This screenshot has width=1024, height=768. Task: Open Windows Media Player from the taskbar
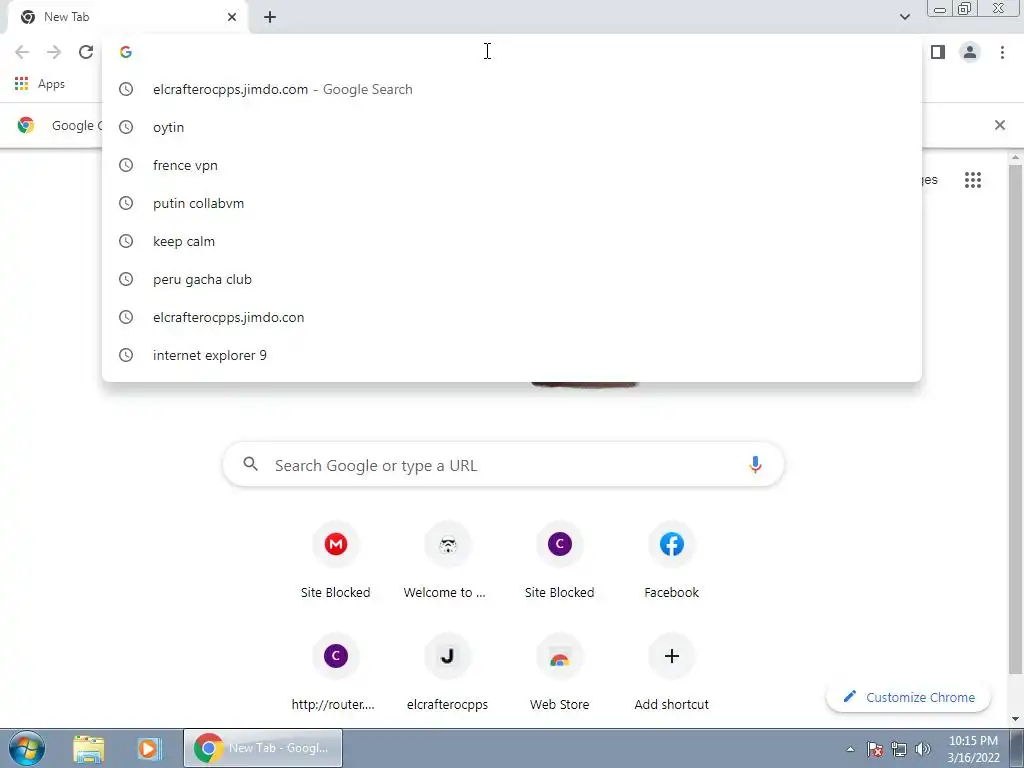[149, 748]
